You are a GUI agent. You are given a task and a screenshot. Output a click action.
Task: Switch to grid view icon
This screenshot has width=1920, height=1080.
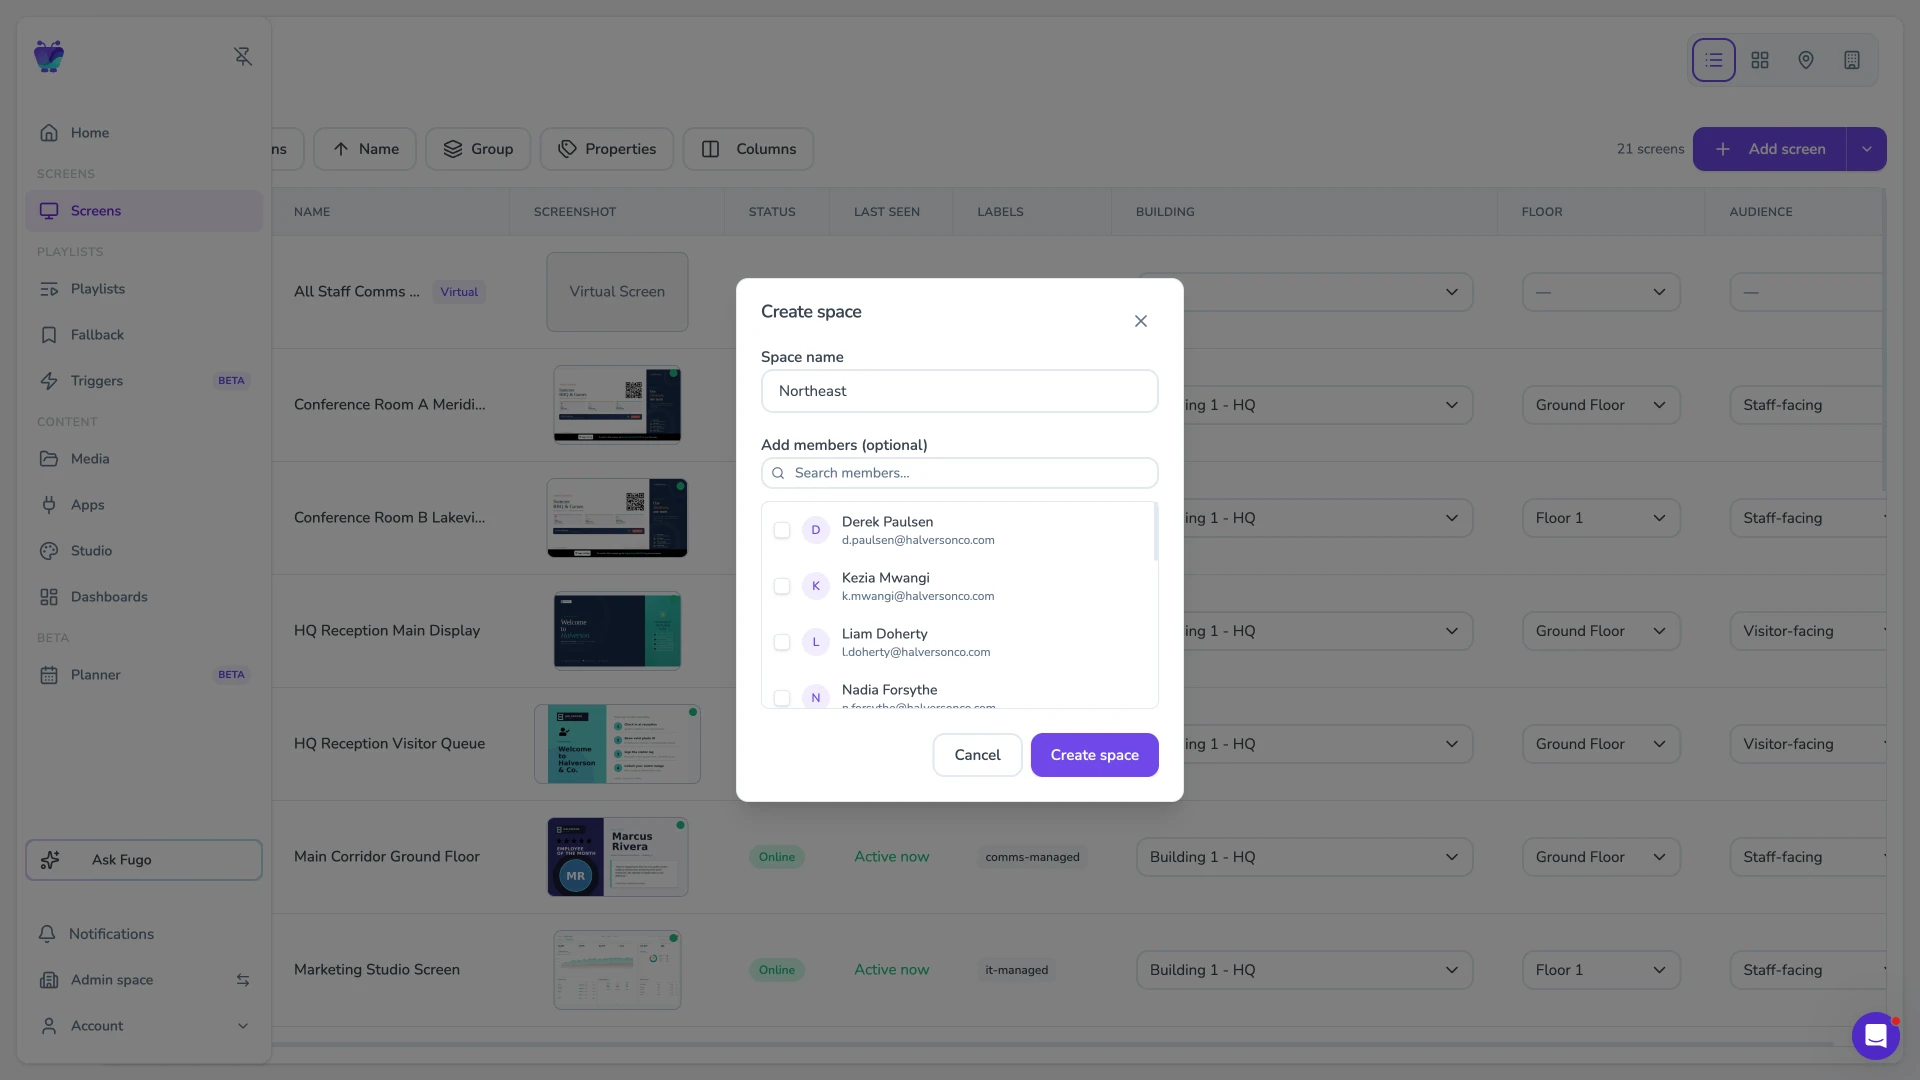pyautogui.click(x=1760, y=60)
